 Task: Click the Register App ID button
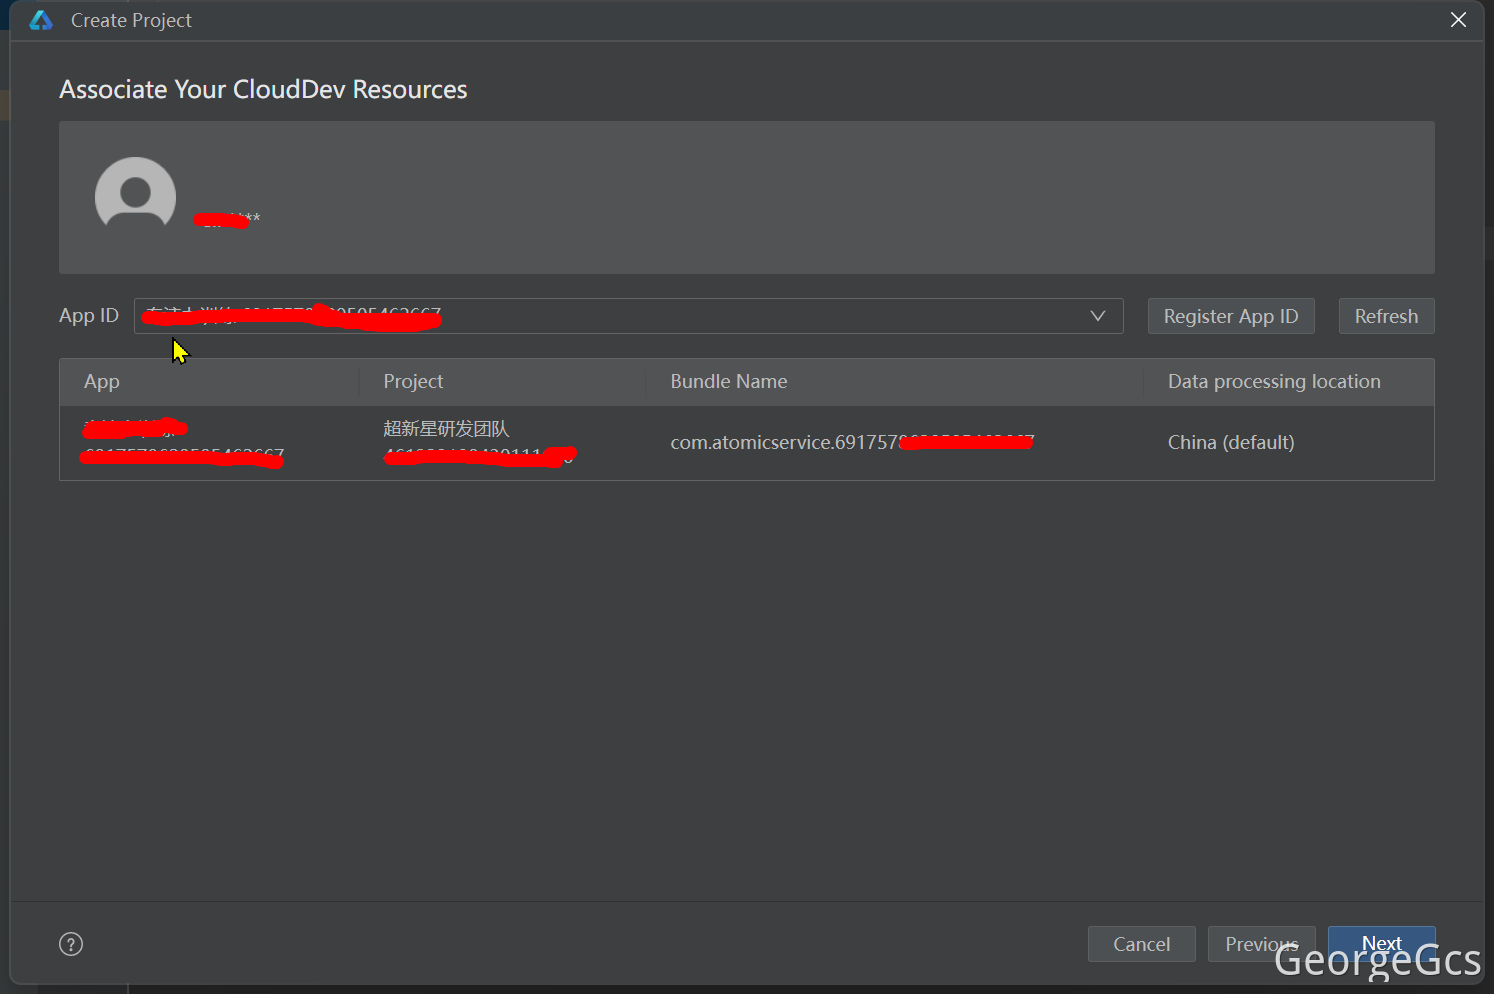pyautogui.click(x=1230, y=316)
